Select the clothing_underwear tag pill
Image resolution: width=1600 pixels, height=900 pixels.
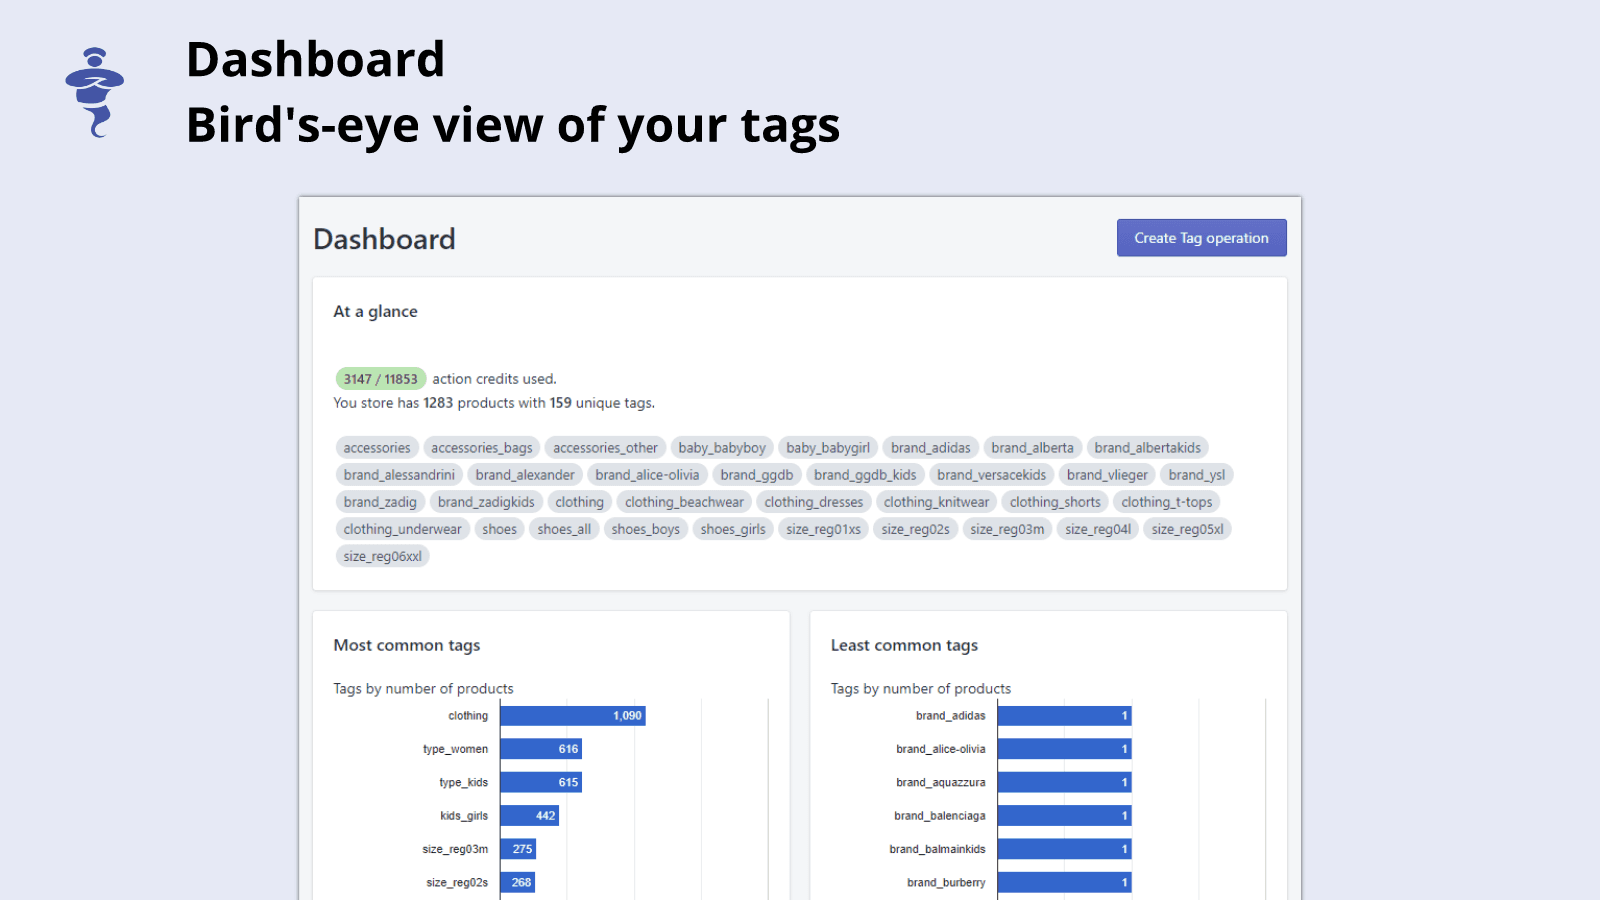coord(402,529)
